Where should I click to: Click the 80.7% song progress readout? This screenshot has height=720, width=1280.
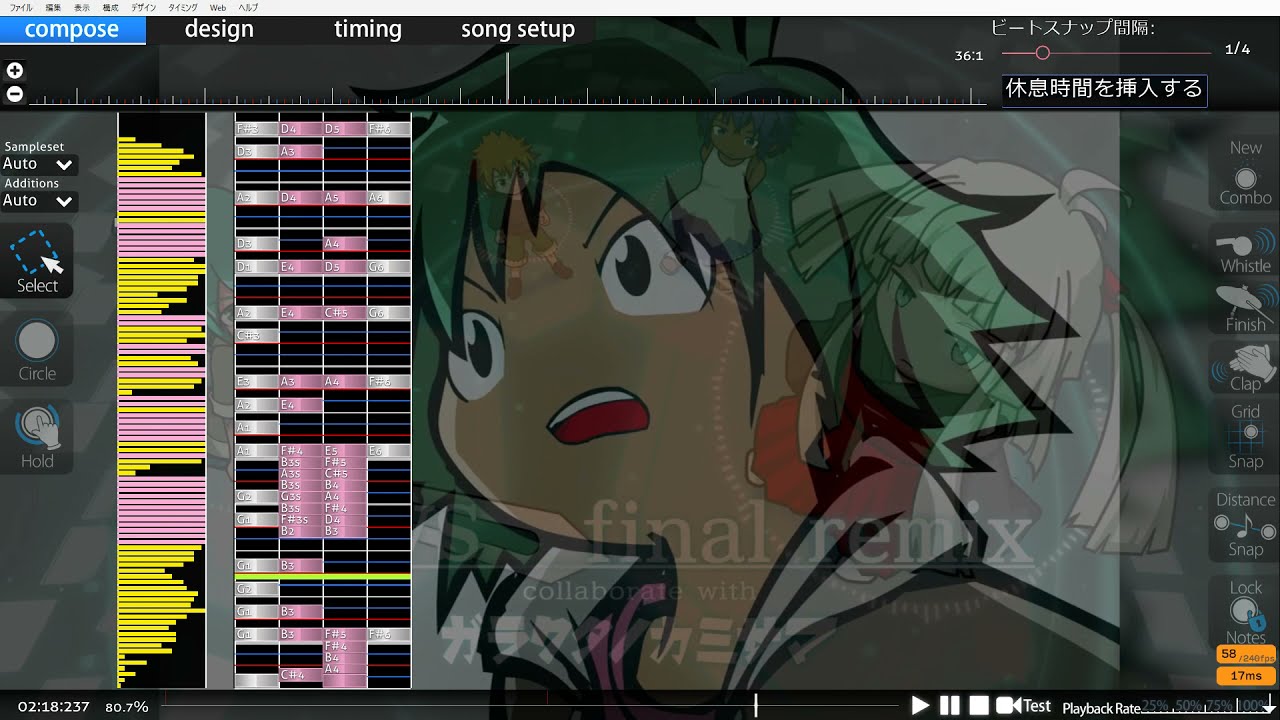pyautogui.click(x=127, y=707)
